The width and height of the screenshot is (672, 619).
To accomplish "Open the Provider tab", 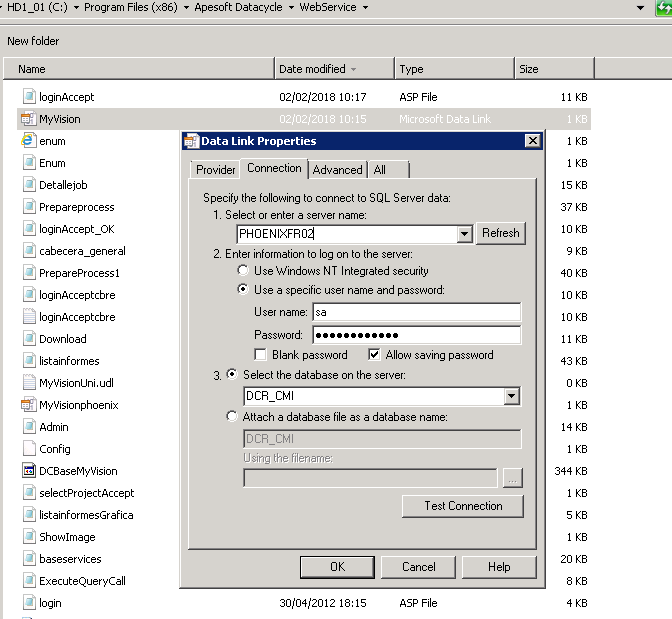I will coord(215,170).
